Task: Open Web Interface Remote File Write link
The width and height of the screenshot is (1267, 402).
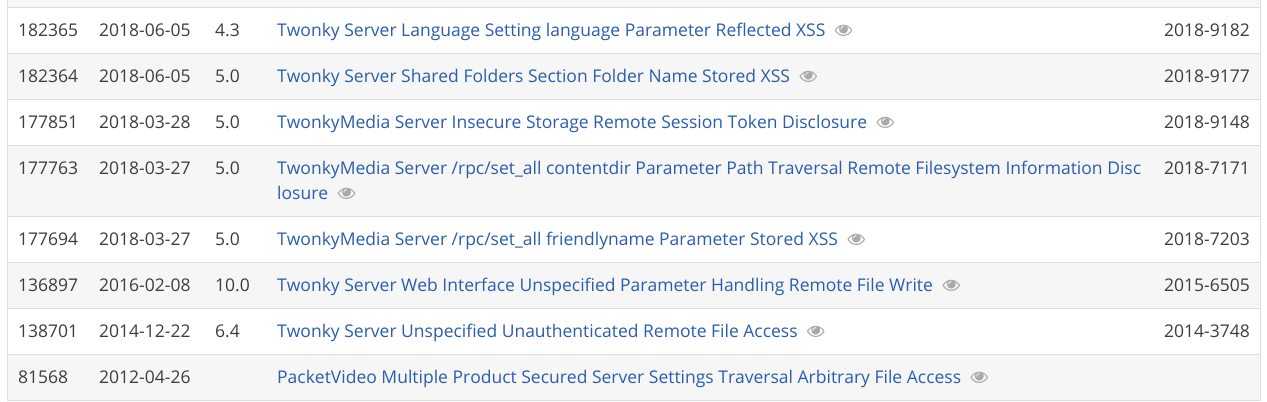Action: (604, 286)
